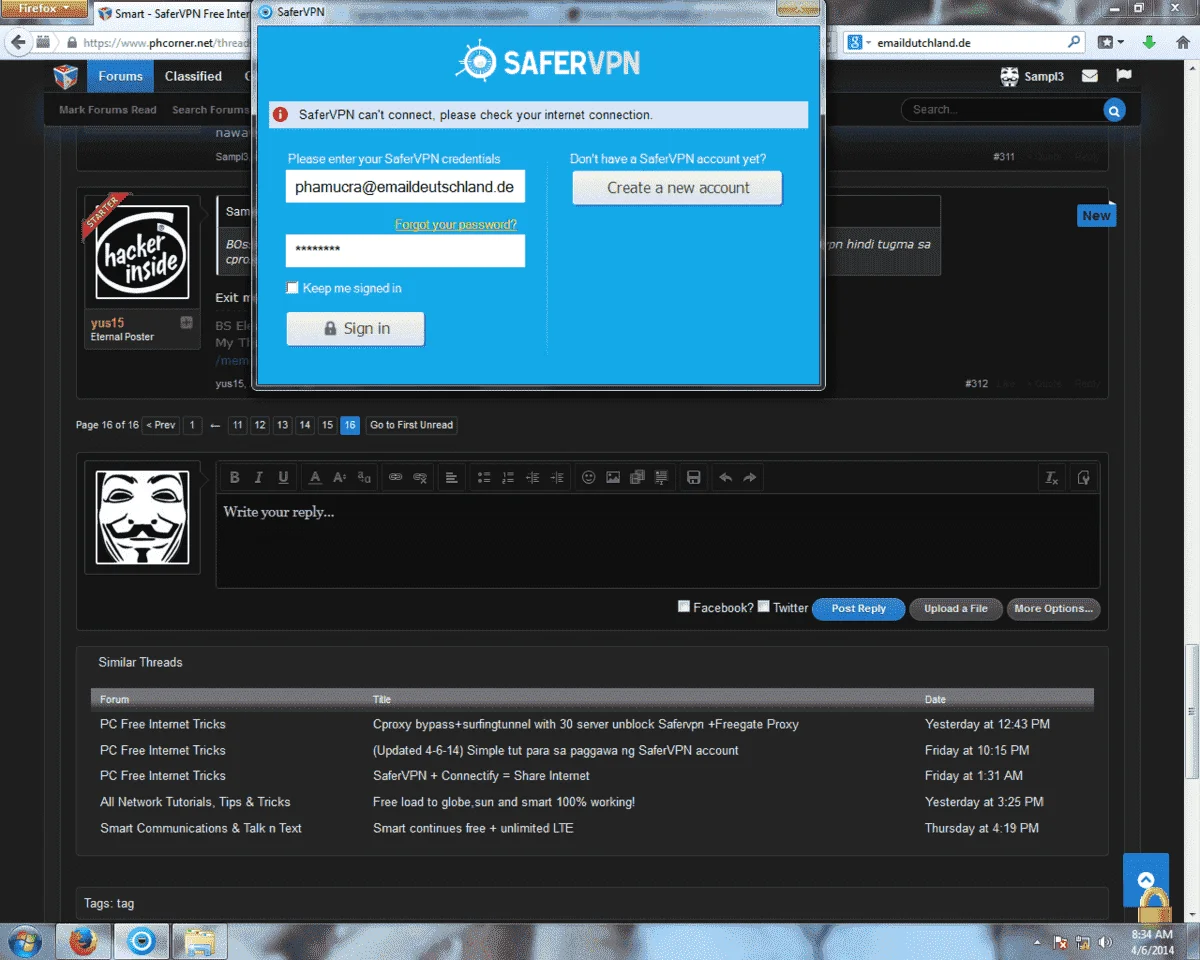Screen dimensions: 1200x960
Task: Open the font family tool
Action: (364, 478)
